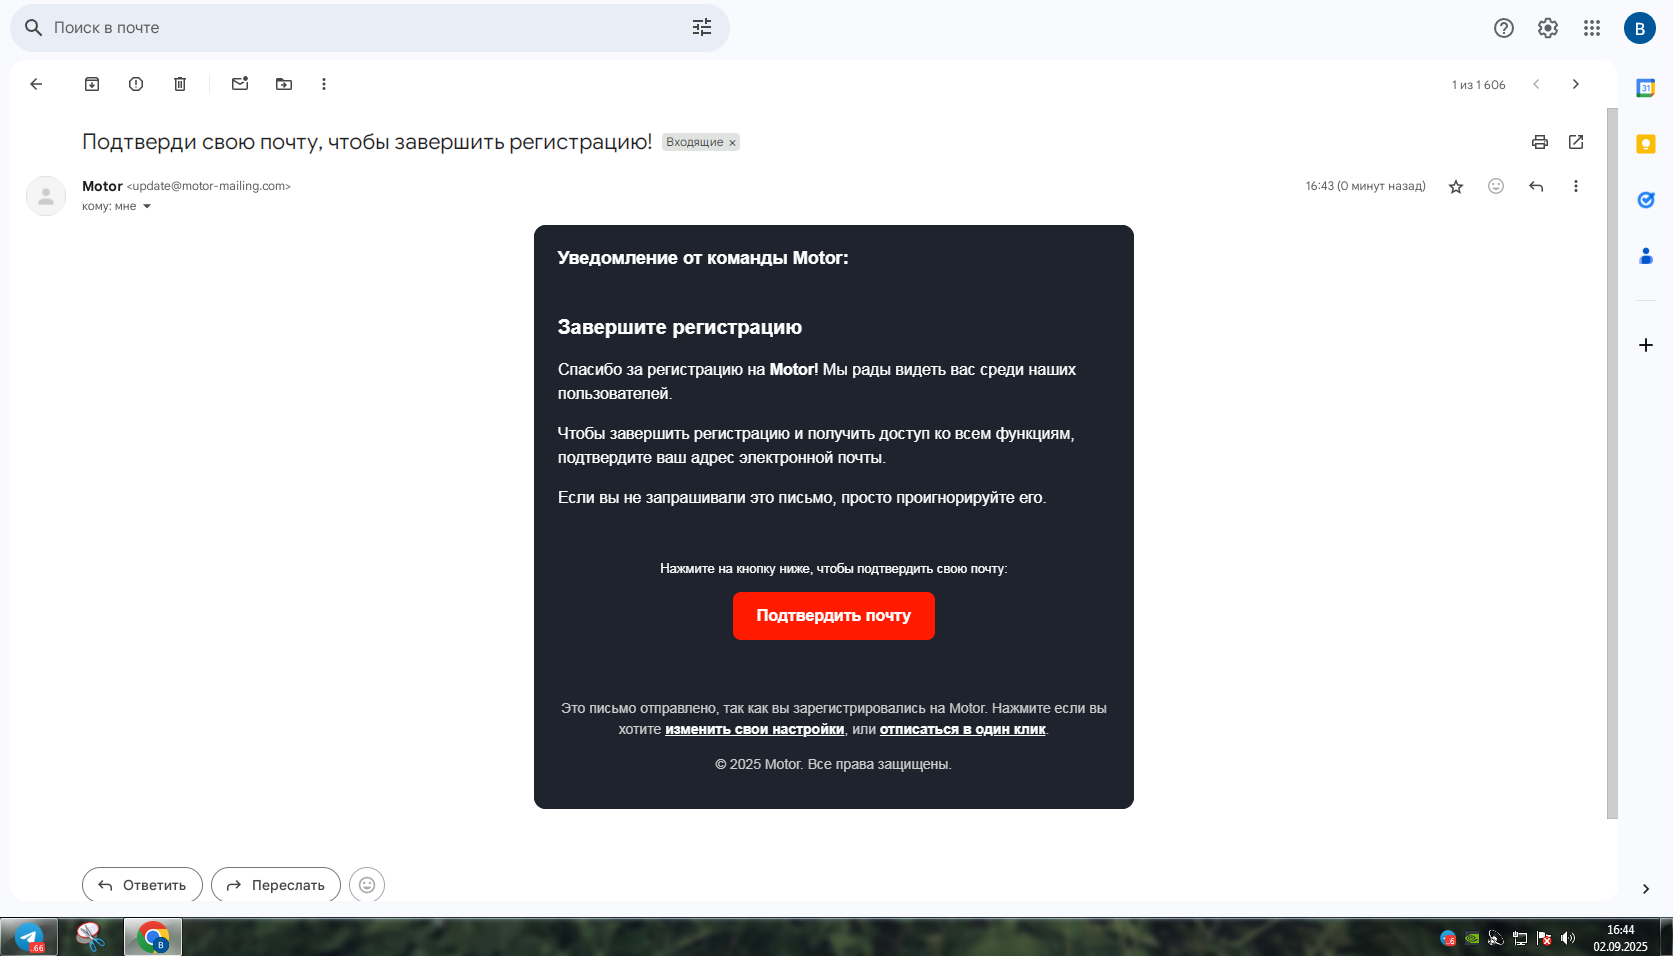
Task: Open the Move to folder icon
Action: (284, 84)
